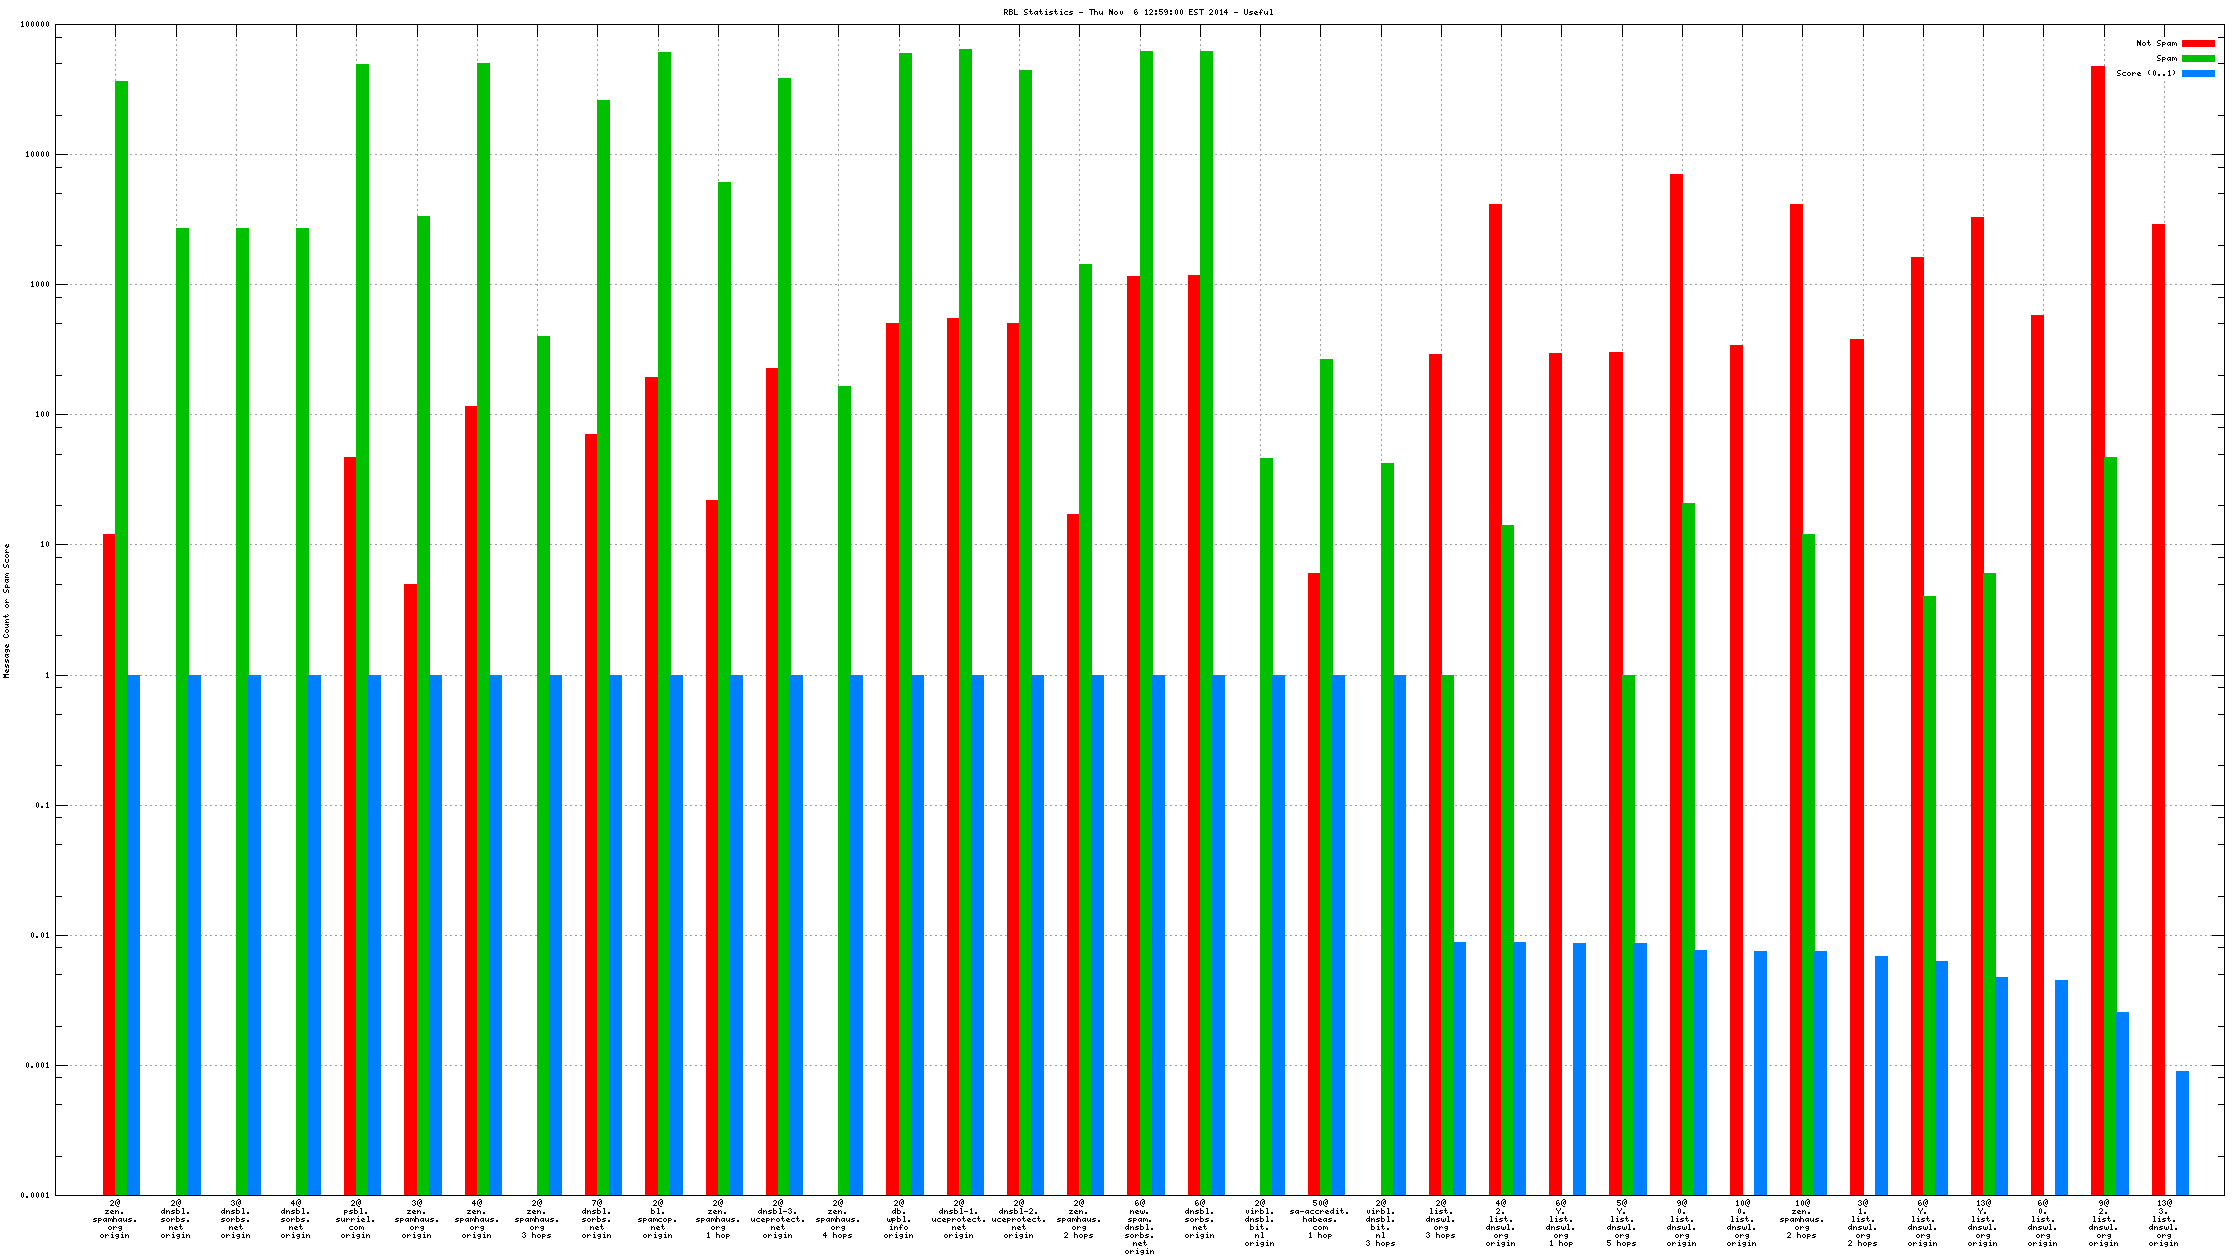Click the dnsbl-3.uceprotect.net origin label
2240x1260 pixels.
coord(777,1219)
